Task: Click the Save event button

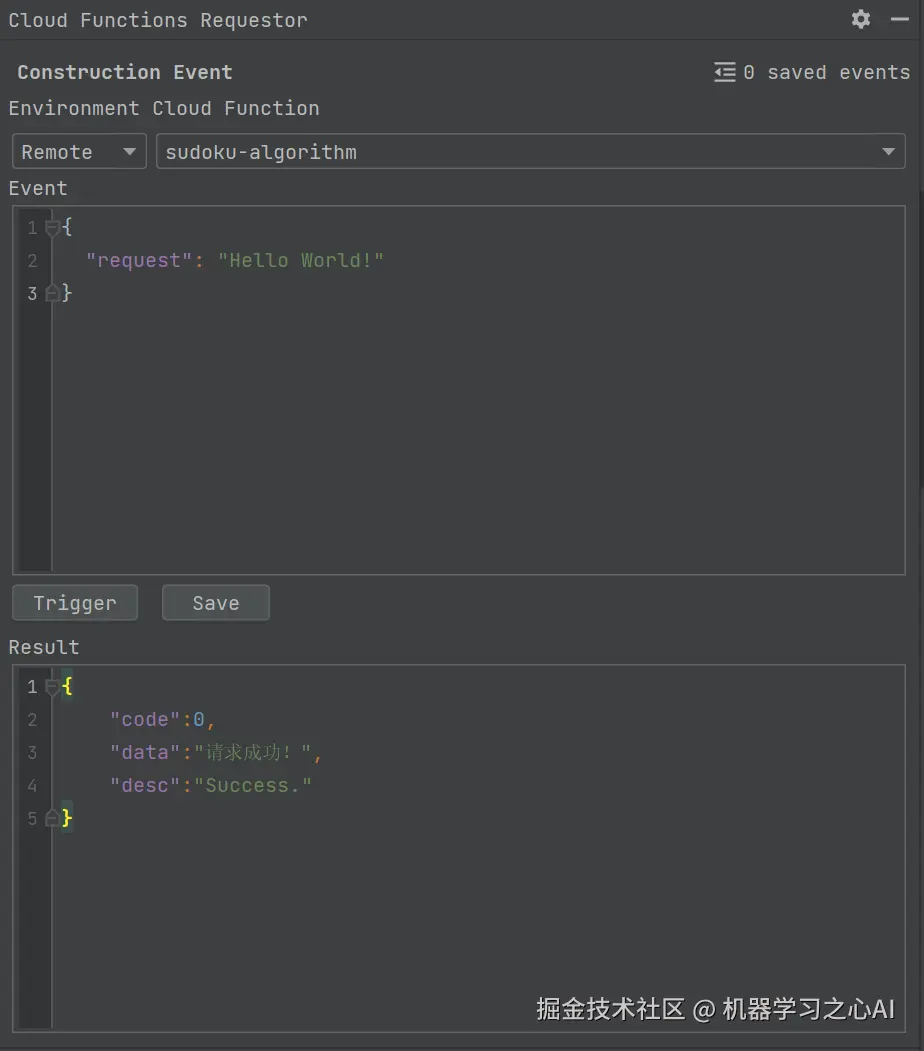Action: coord(216,603)
